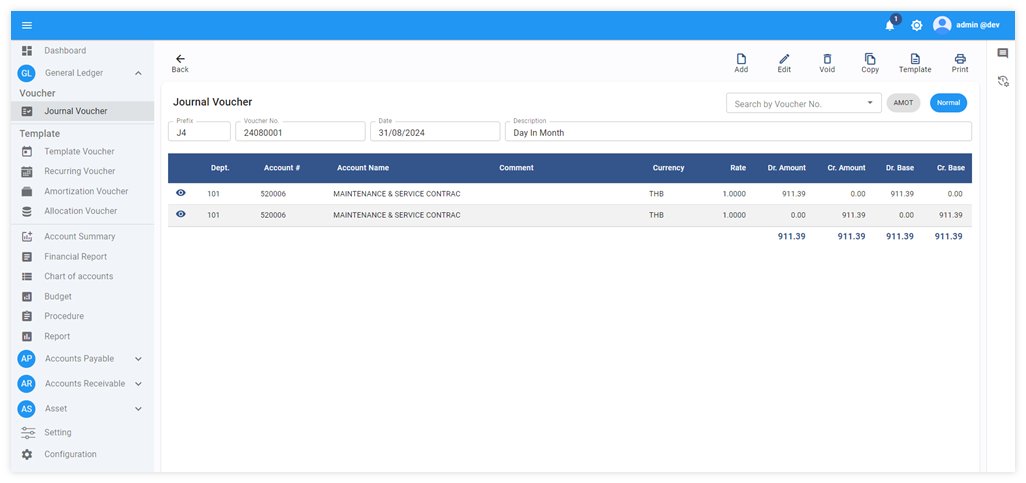Open the comments panel icon at right
Screen dimensions: 1026x483
point(1003,54)
